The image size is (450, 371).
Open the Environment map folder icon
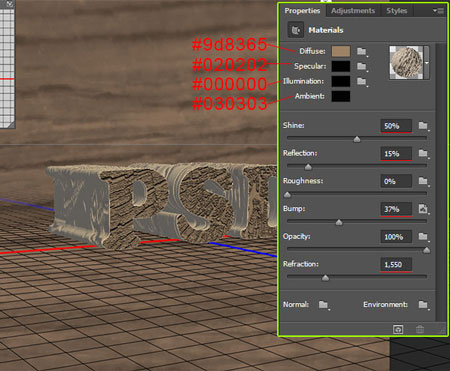point(423,305)
